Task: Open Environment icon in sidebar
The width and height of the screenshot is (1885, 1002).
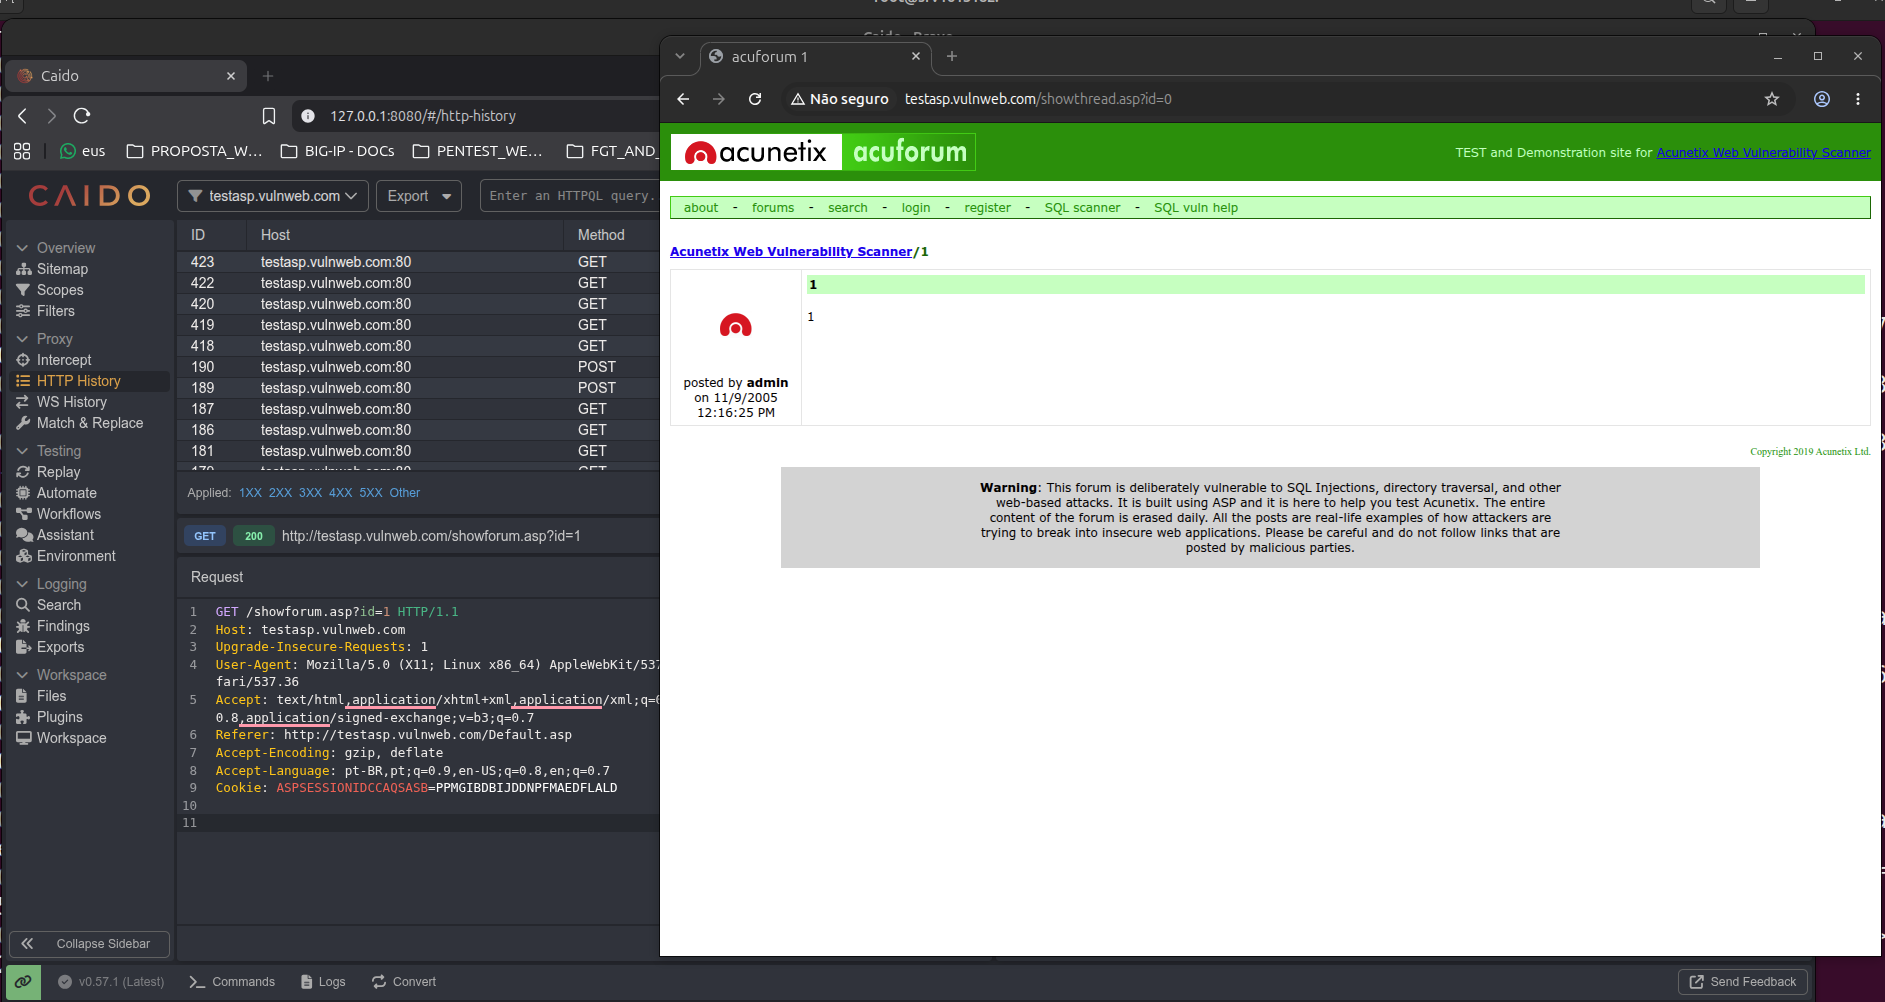Action: [x=24, y=556]
